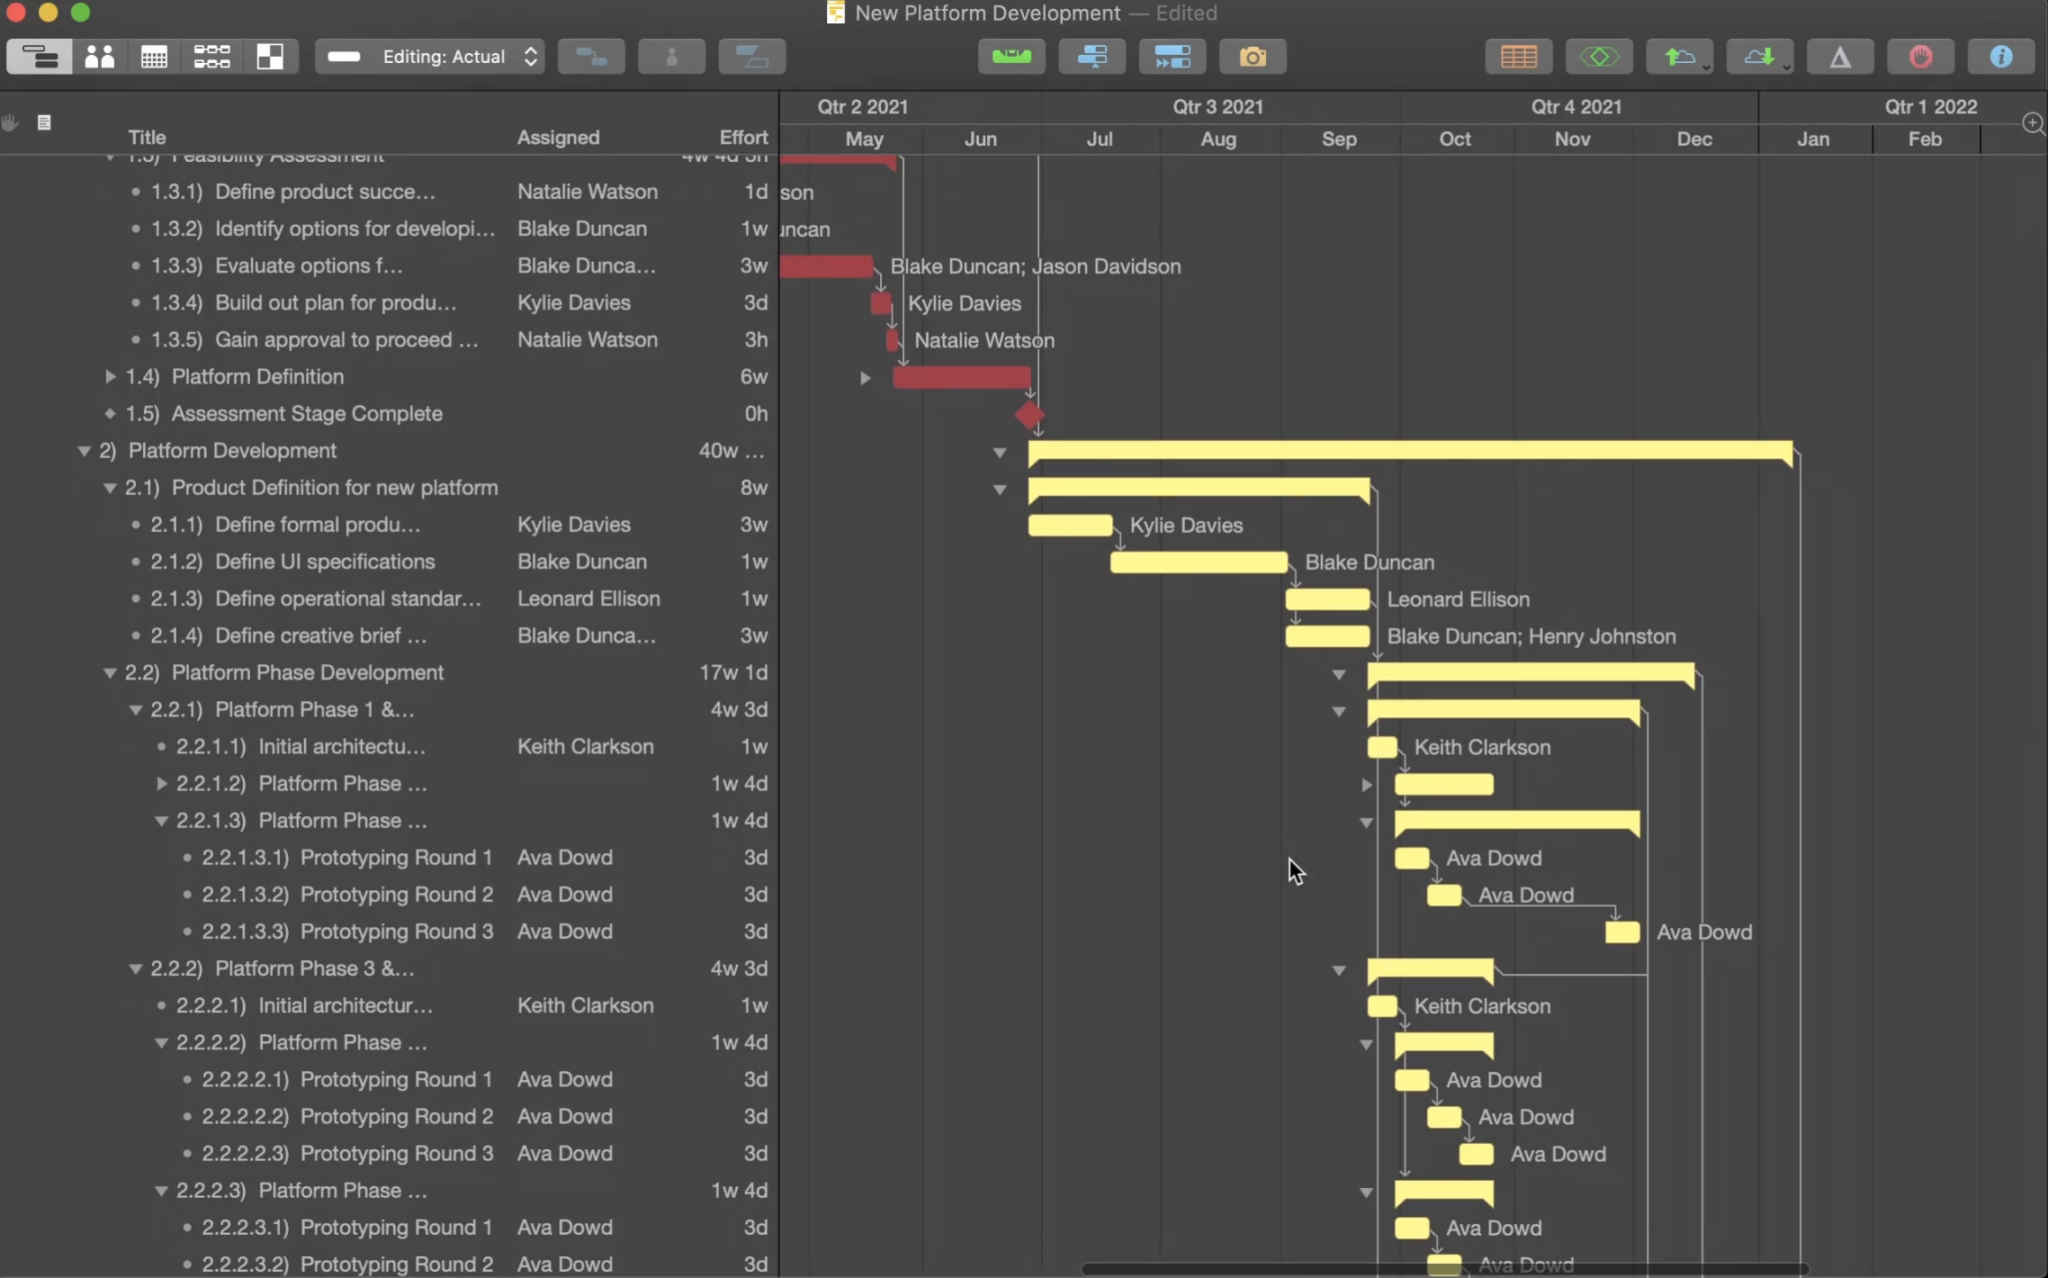Expand the 1.4 Platform Definition group
The width and height of the screenshot is (2048, 1278).
click(x=110, y=377)
